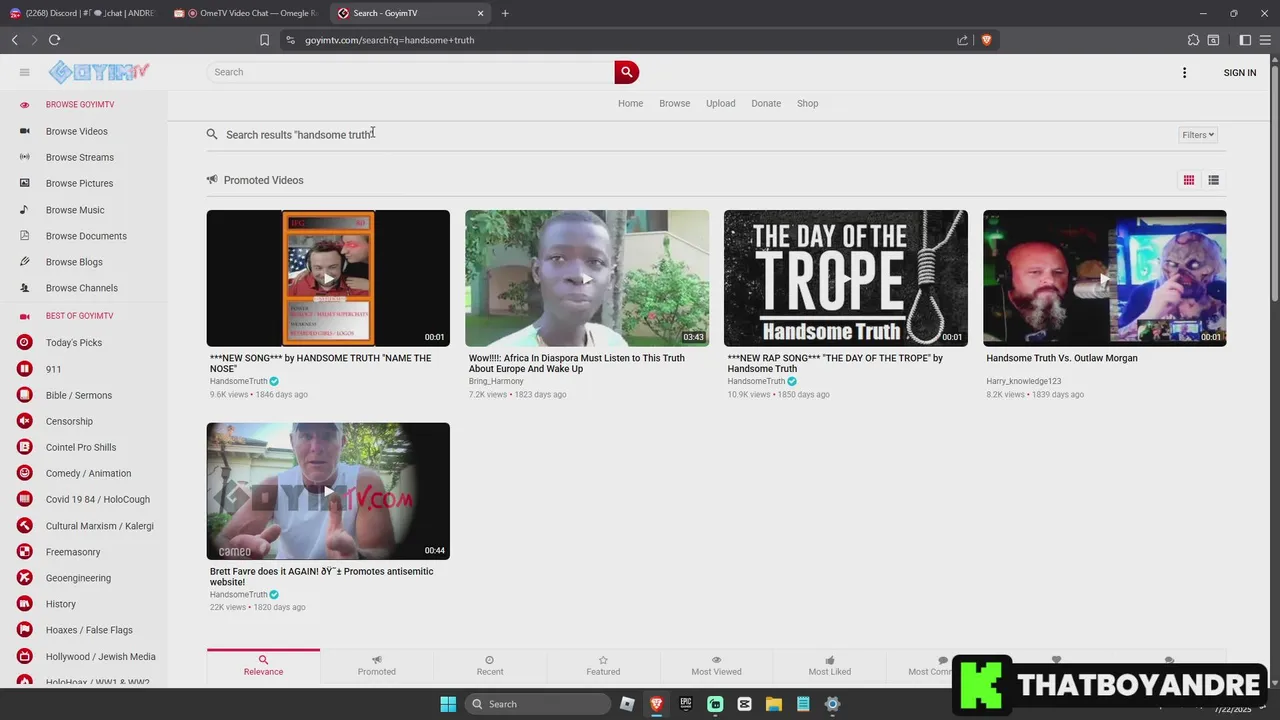Bookmark this page with bookmark icon
Viewport: 1280px width, 720px height.
(264, 40)
